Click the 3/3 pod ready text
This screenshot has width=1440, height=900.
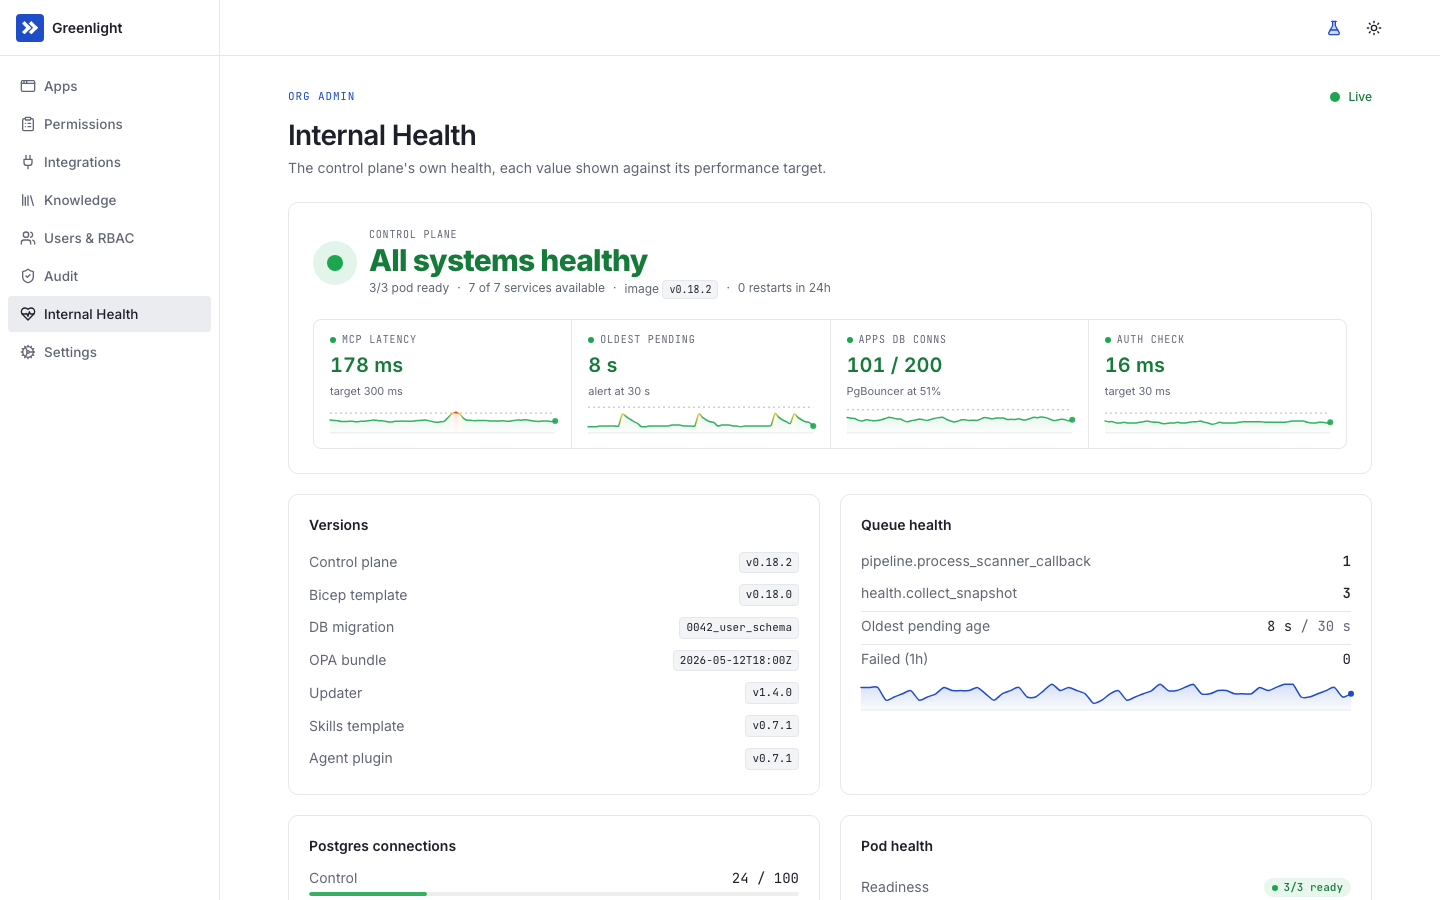point(409,288)
